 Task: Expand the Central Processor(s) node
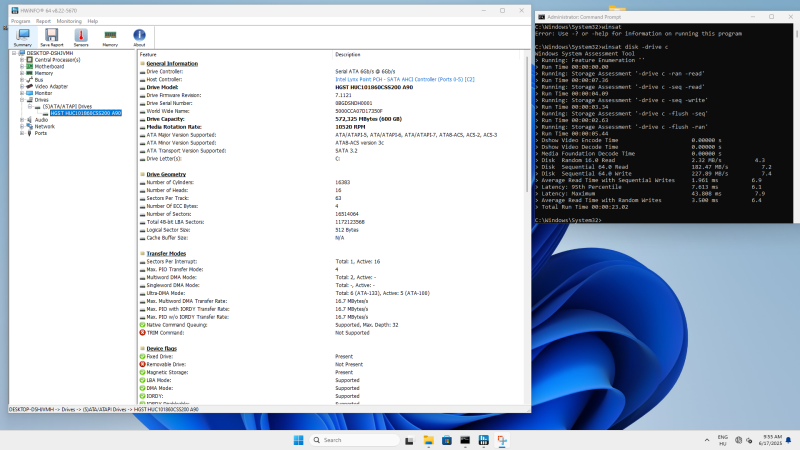(x=22, y=60)
